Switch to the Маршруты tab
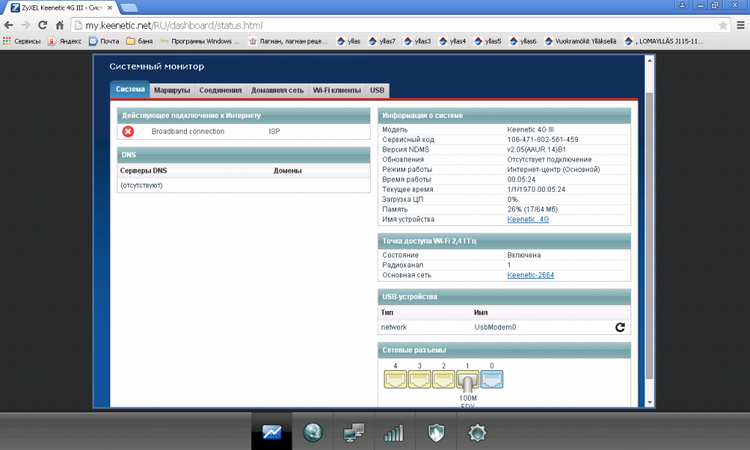Screen dimensions: 750x450 tap(172, 90)
